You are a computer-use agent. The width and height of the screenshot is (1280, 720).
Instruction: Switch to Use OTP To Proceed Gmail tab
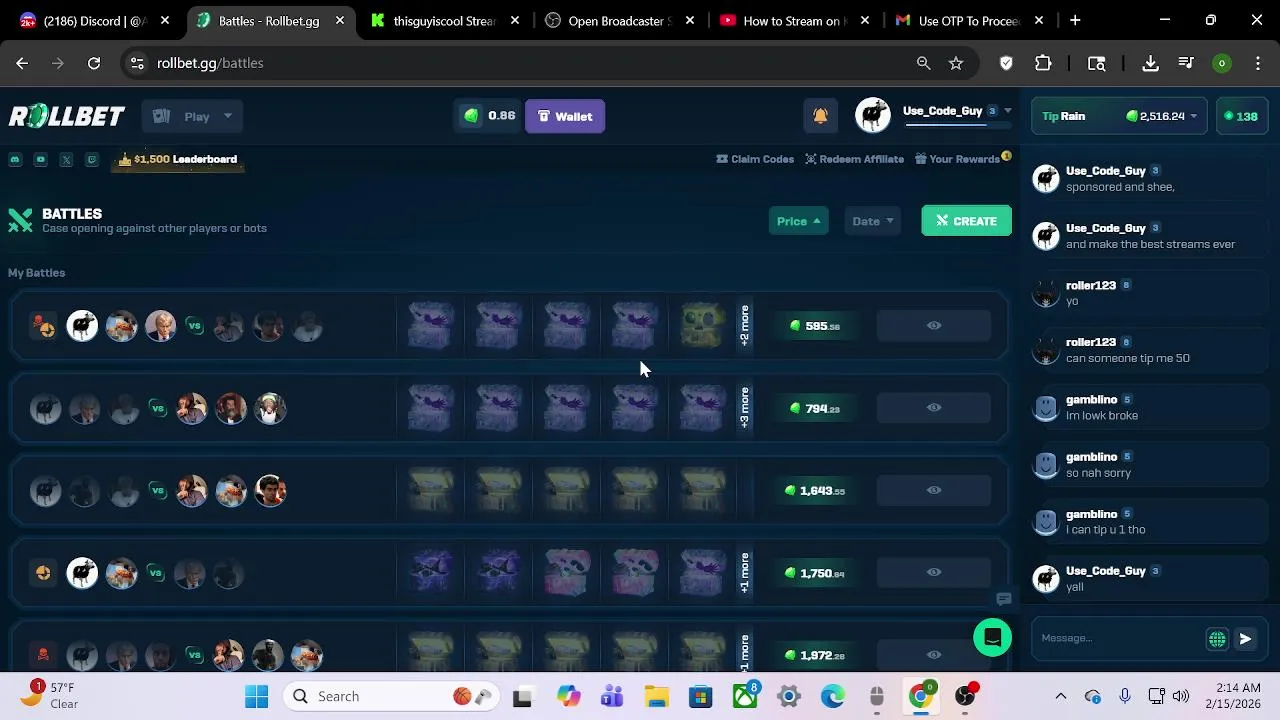(x=968, y=20)
